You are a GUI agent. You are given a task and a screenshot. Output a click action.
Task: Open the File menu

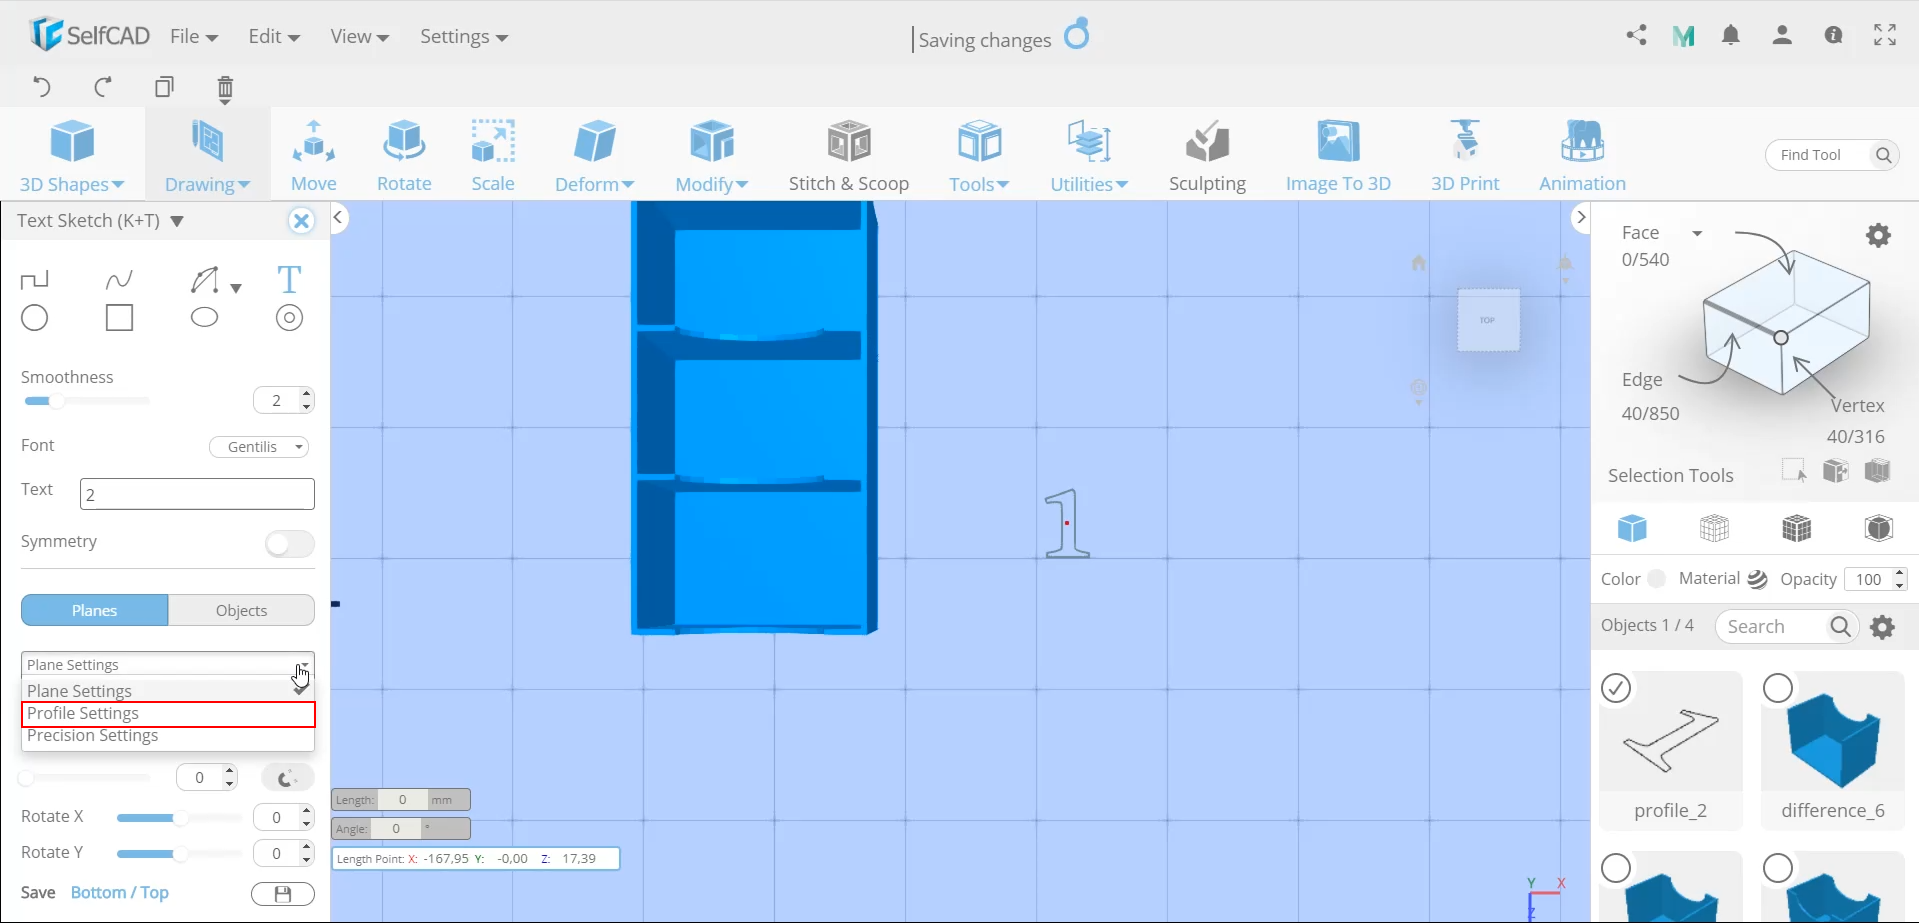[x=194, y=36]
